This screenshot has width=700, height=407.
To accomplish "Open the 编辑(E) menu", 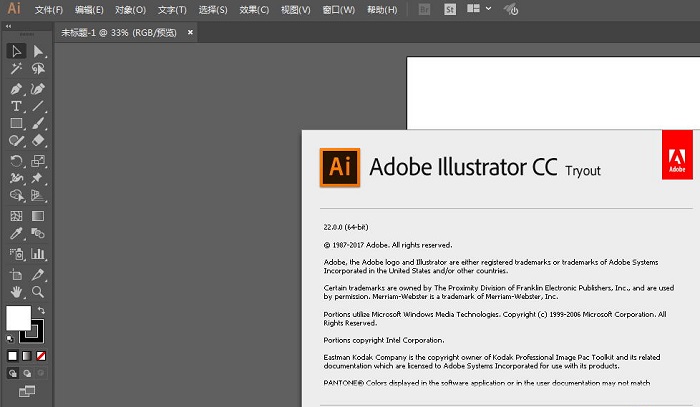I will pyautogui.click(x=89, y=10).
